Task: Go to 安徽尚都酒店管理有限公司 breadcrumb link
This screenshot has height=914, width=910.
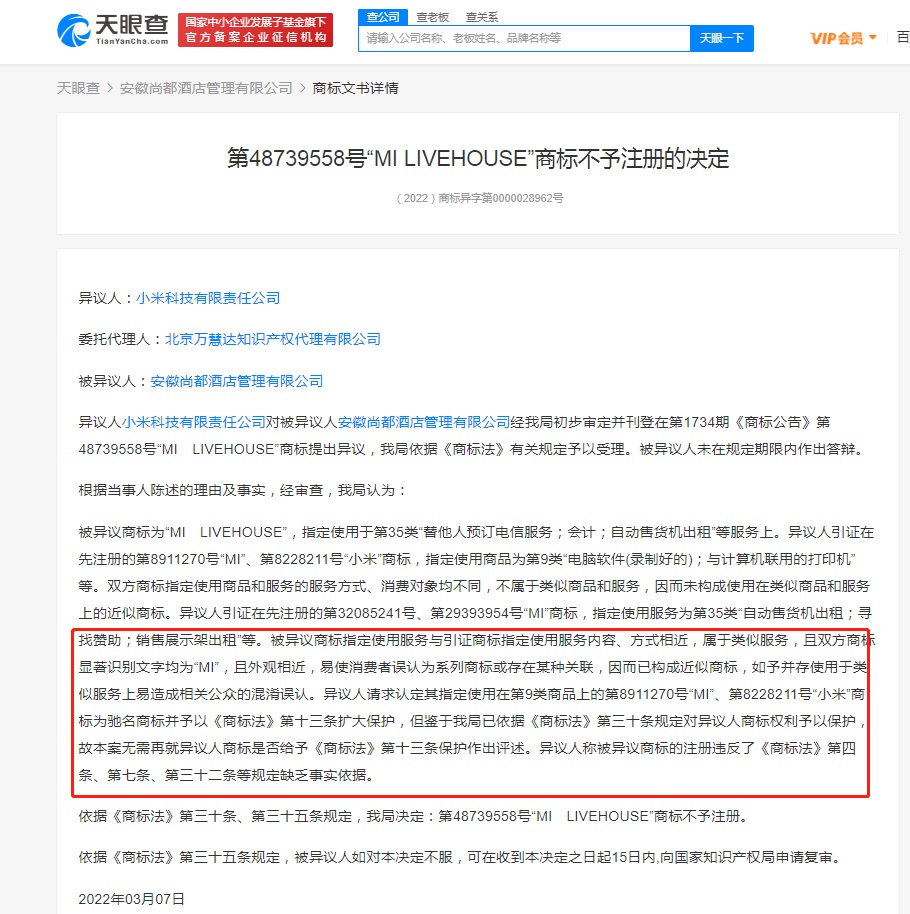Action: click(206, 88)
